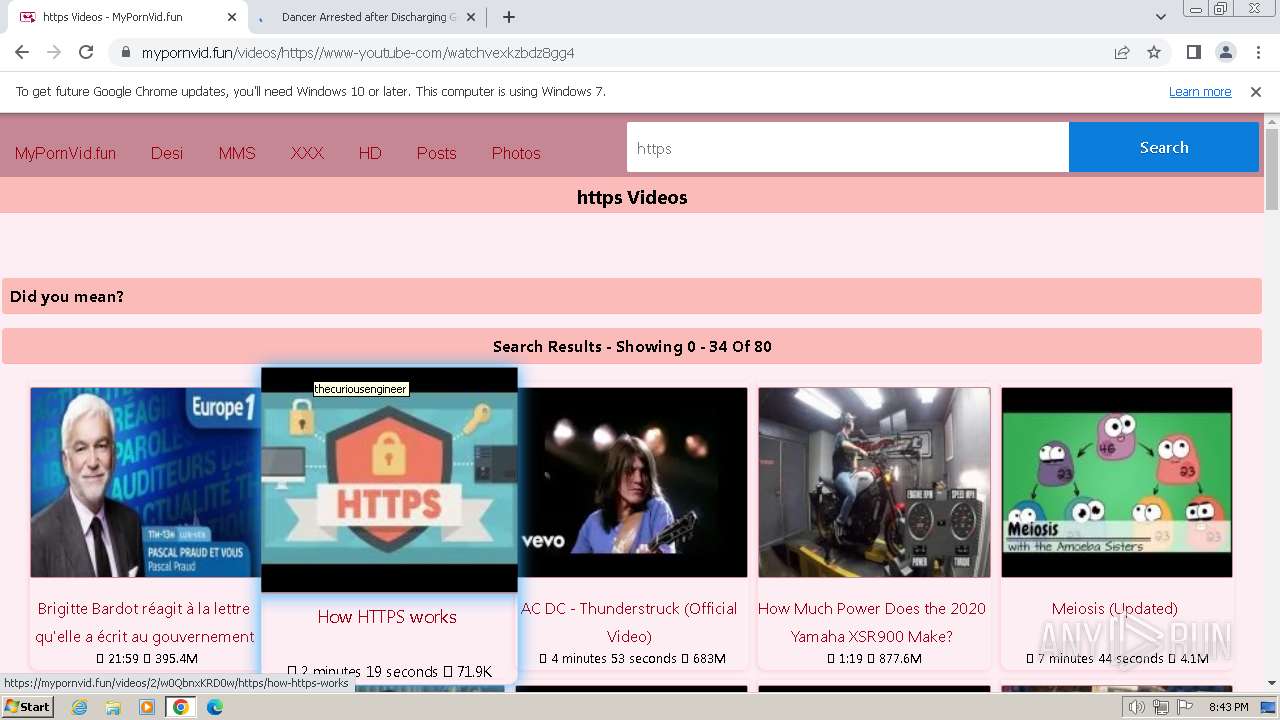Open 'How Much Power Does the 2020 Yamaha' link
1280x720 pixels.
tap(872, 622)
